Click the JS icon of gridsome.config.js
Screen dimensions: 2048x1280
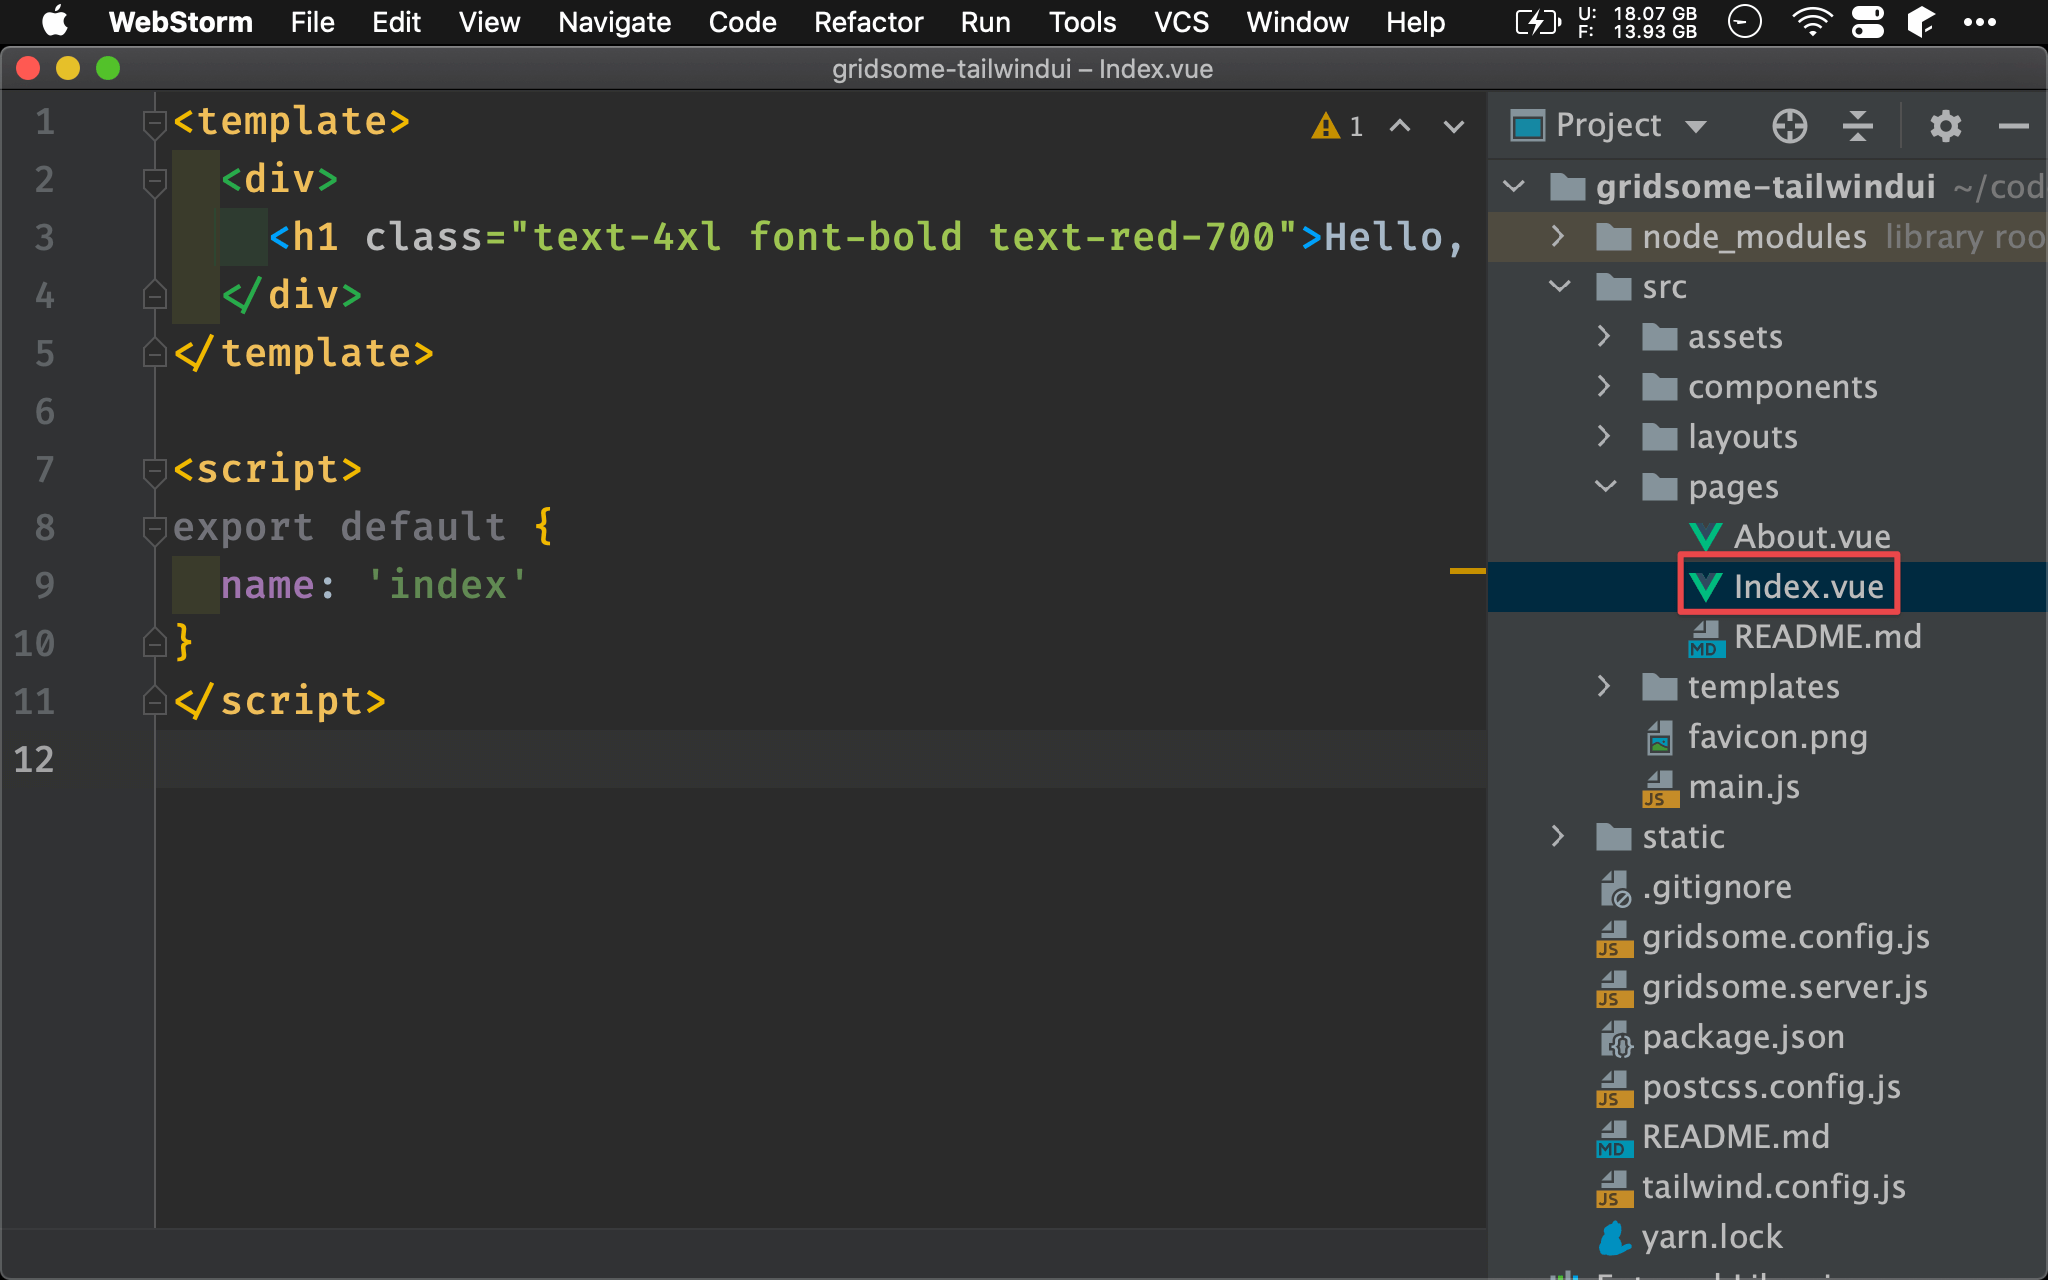(x=1614, y=939)
